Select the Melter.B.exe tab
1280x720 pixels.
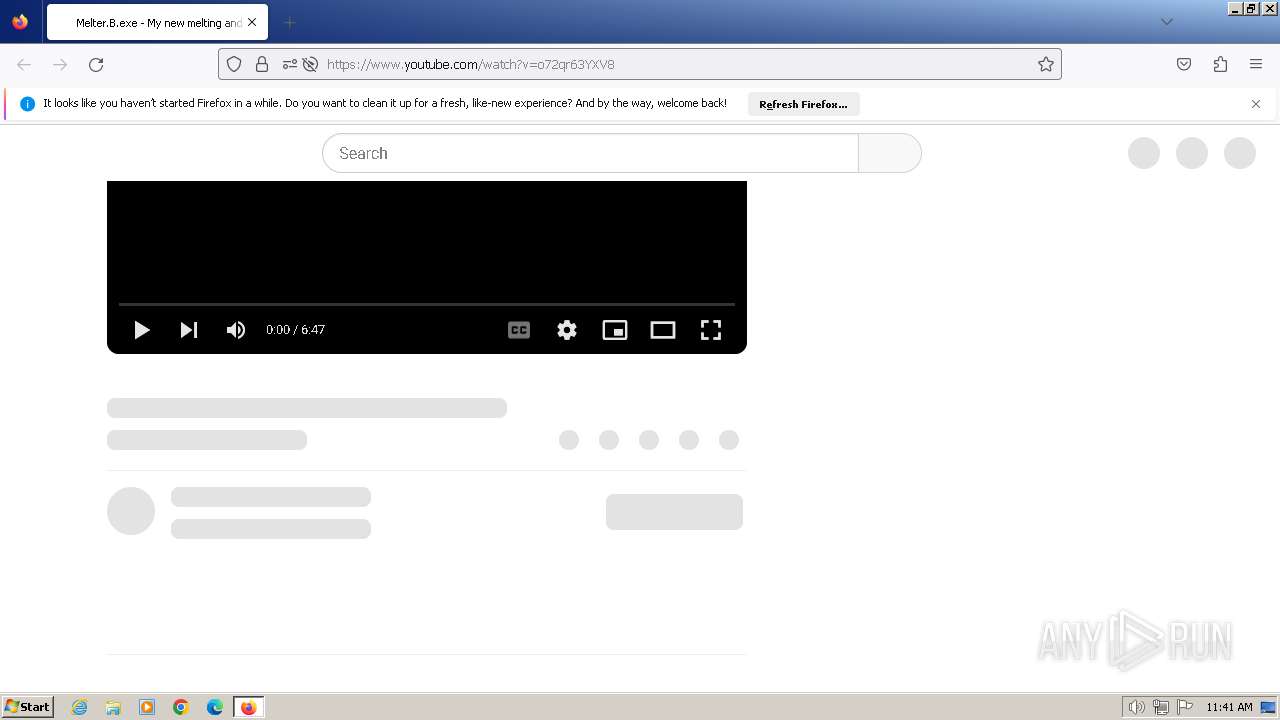tap(157, 22)
